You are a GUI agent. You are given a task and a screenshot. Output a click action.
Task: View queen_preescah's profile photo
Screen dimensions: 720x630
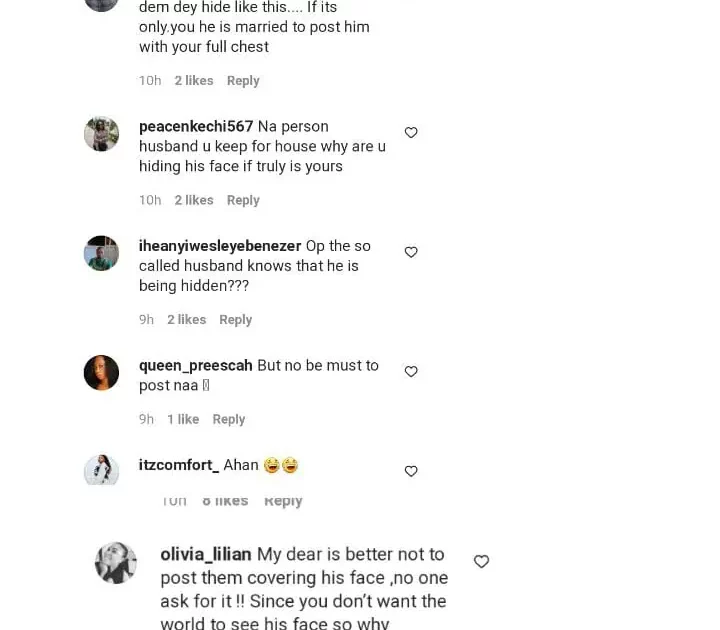tap(101, 373)
